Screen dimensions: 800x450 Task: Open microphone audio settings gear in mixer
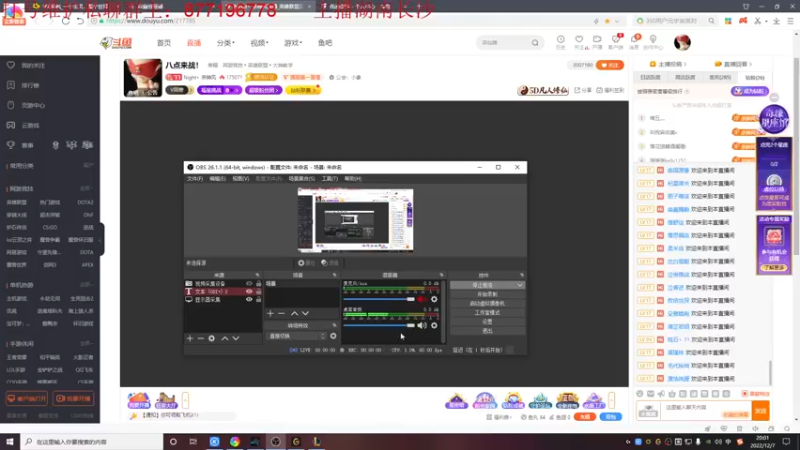coord(434,299)
